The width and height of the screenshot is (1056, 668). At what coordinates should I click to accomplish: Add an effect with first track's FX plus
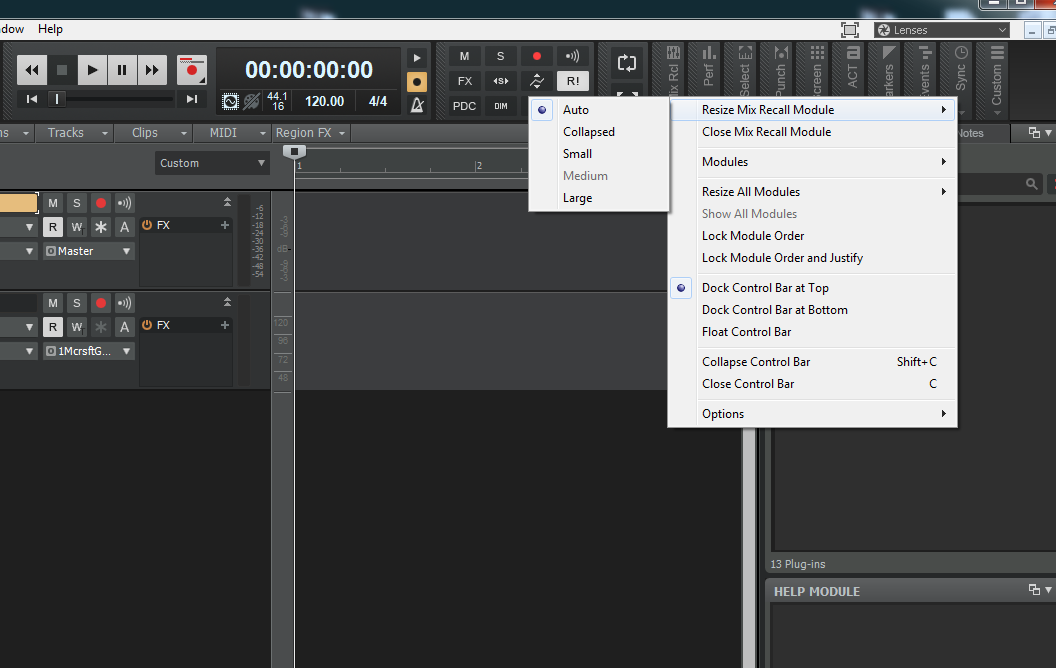coord(225,225)
